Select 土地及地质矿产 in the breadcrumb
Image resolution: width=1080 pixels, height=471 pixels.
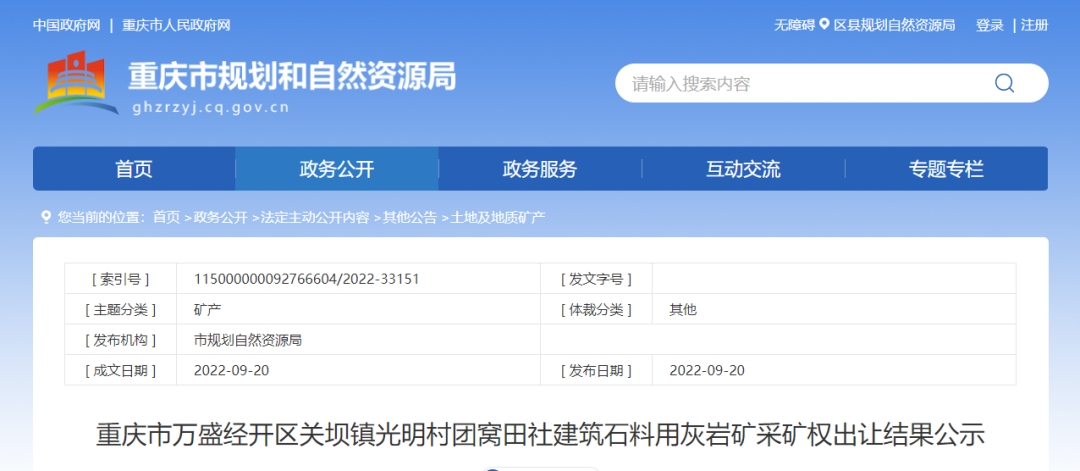pyautogui.click(x=498, y=217)
